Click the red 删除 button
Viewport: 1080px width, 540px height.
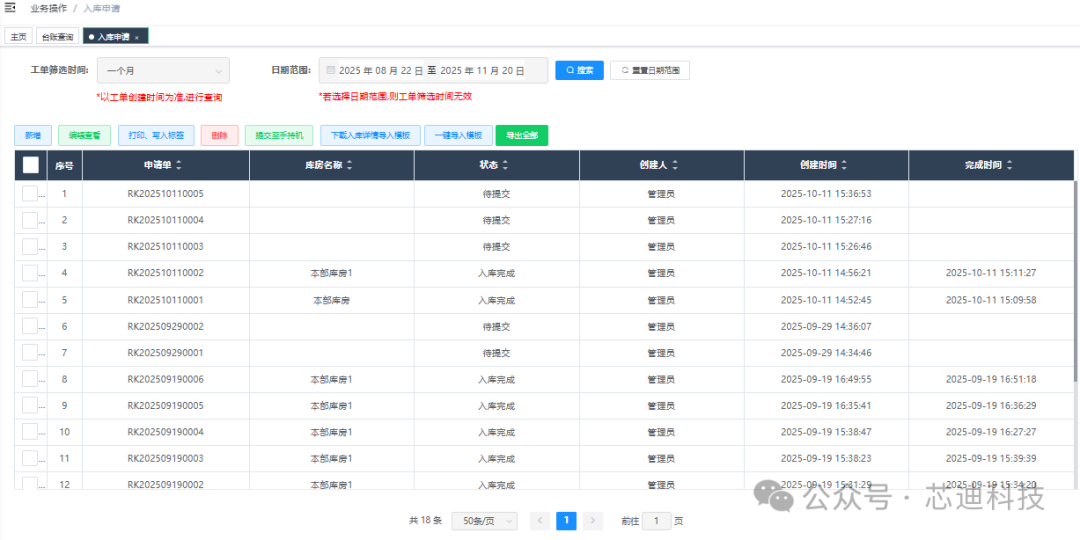pyautogui.click(x=220, y=136)
